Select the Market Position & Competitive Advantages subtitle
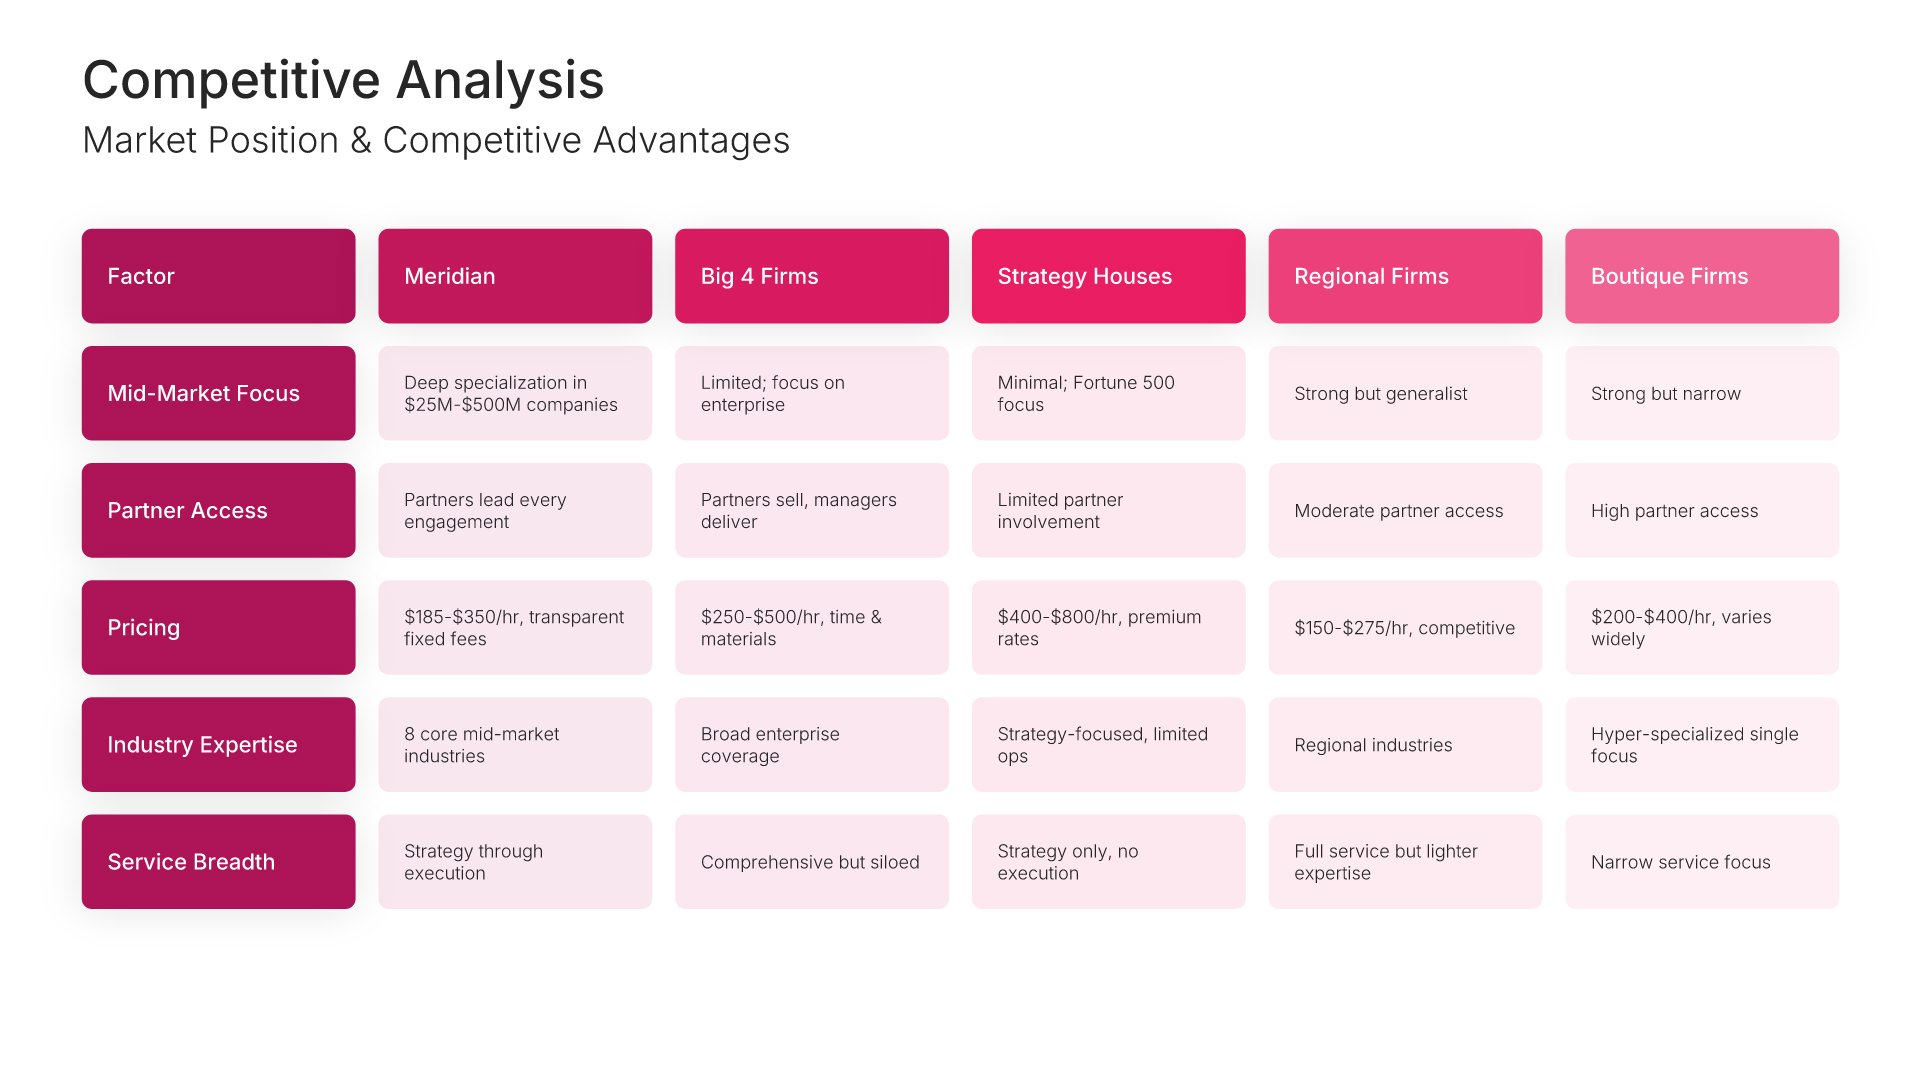Viewport: 1920px width, 1080px height. pos(436,140)
